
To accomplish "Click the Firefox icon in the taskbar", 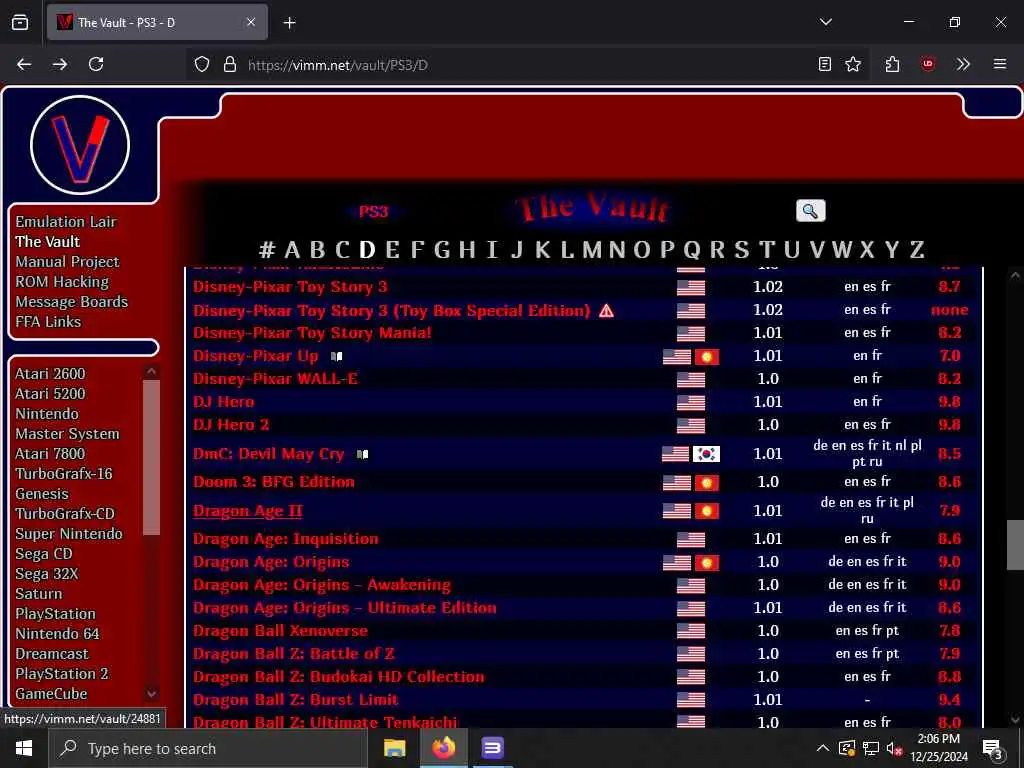I will coord(443,748).
